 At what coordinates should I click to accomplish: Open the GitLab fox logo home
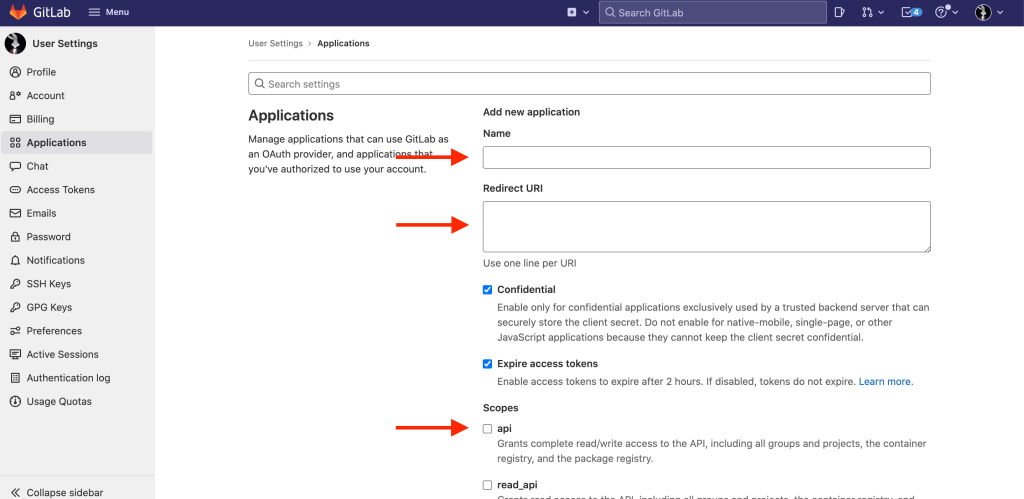pos(18,12)
